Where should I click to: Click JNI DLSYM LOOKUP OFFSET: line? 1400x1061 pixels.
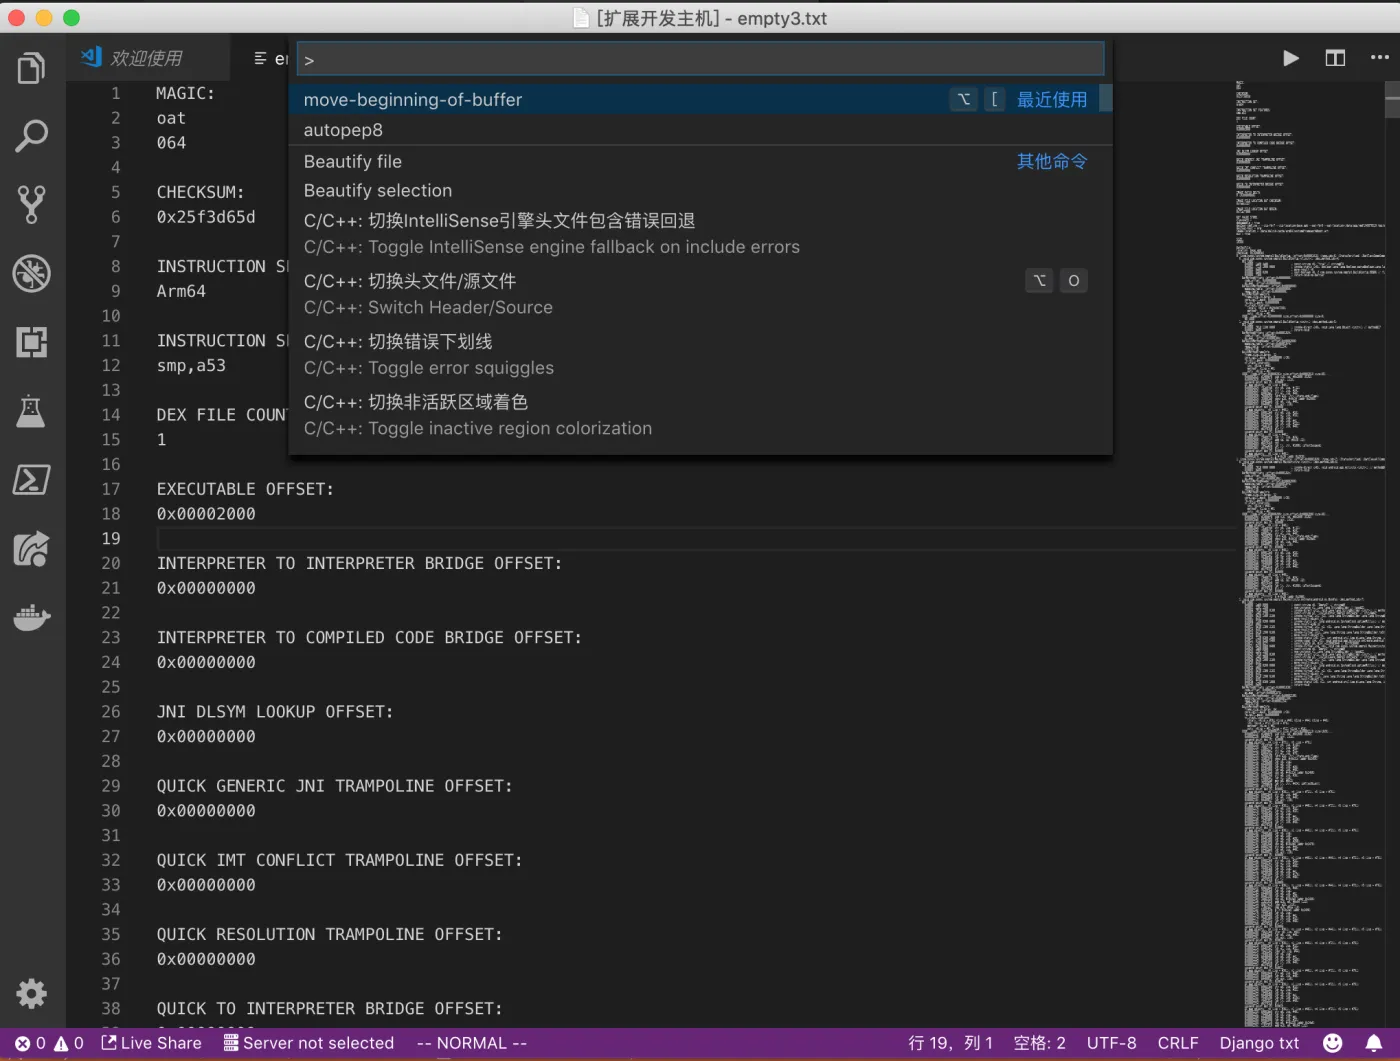point(275,712)
